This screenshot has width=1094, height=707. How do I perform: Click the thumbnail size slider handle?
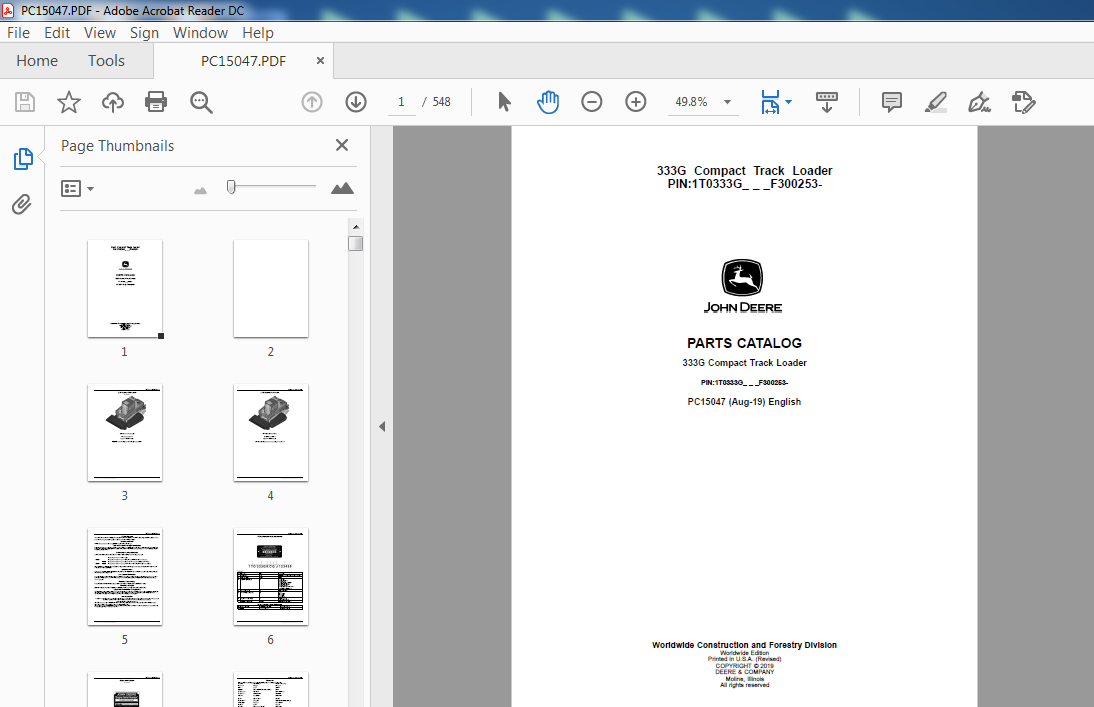coord(231,186)
